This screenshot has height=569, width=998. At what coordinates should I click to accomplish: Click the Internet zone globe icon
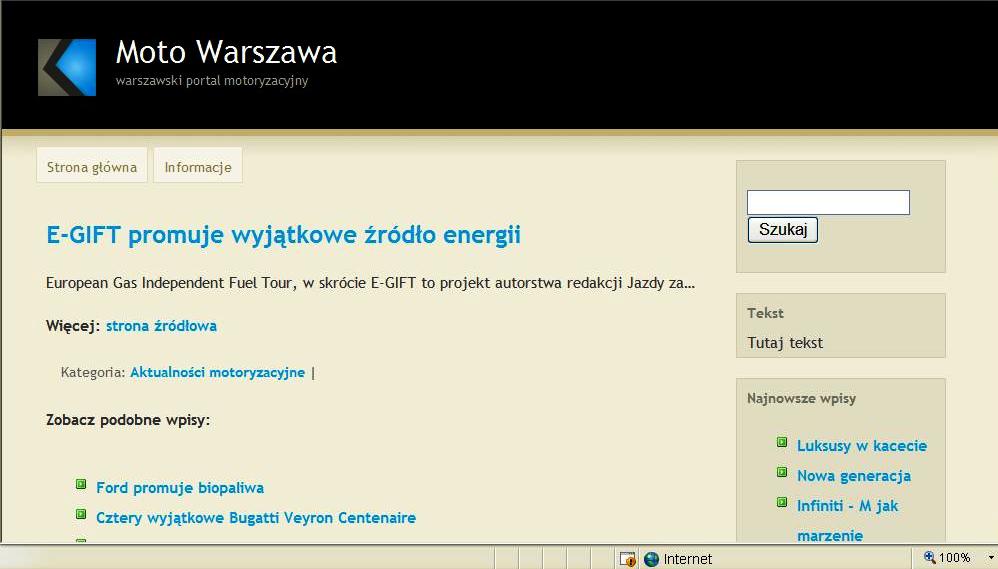(652, 559)
